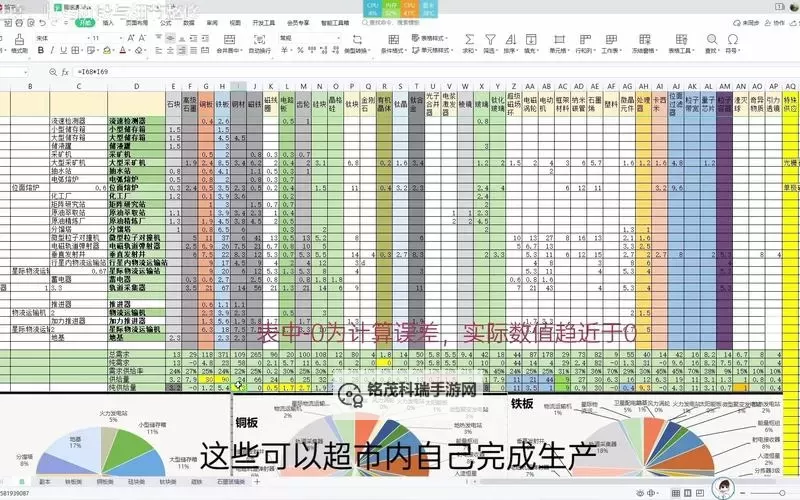The width and height of the screenshot is (800, 500).
Task: Click the Filter funnel (筛选) icon
Action: [490, 39]
